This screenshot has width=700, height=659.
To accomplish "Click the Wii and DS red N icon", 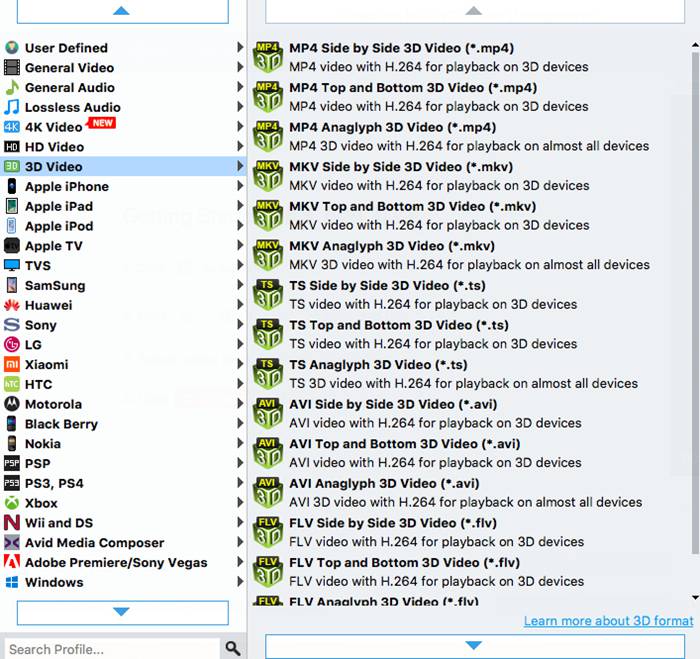I will click(12, 522).
